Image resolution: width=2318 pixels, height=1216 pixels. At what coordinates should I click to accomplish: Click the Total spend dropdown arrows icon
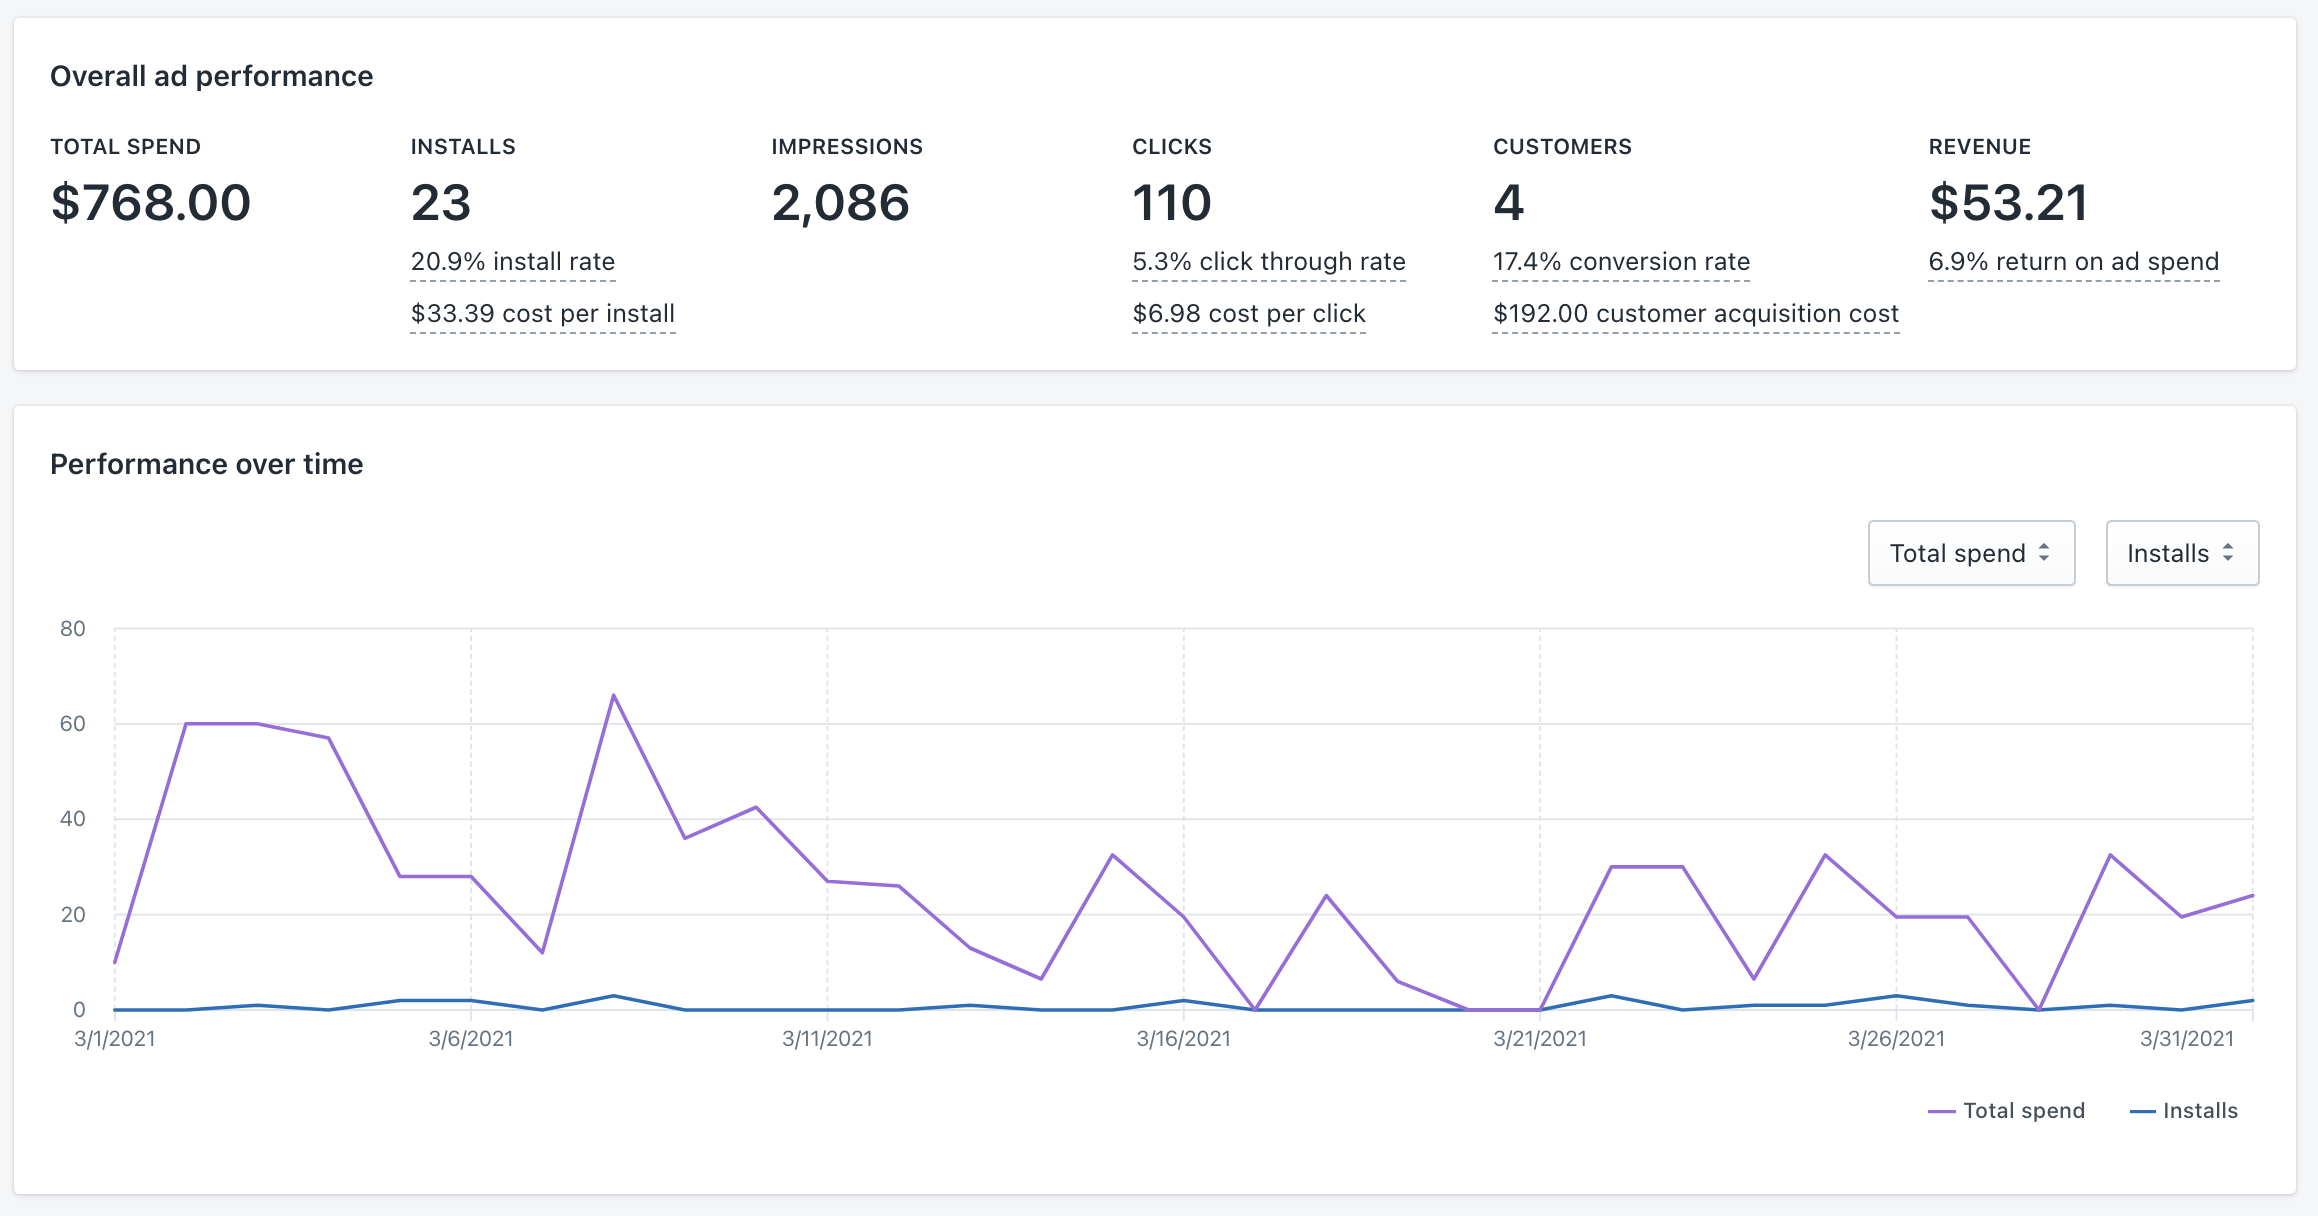[2044, 553]
